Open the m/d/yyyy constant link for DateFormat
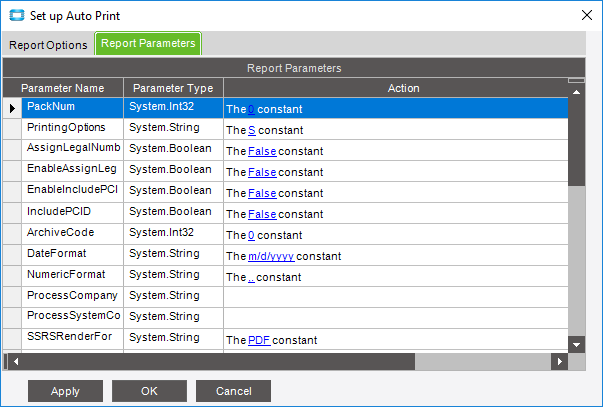This screenshot has width=603, height=407. pos(271,256)
